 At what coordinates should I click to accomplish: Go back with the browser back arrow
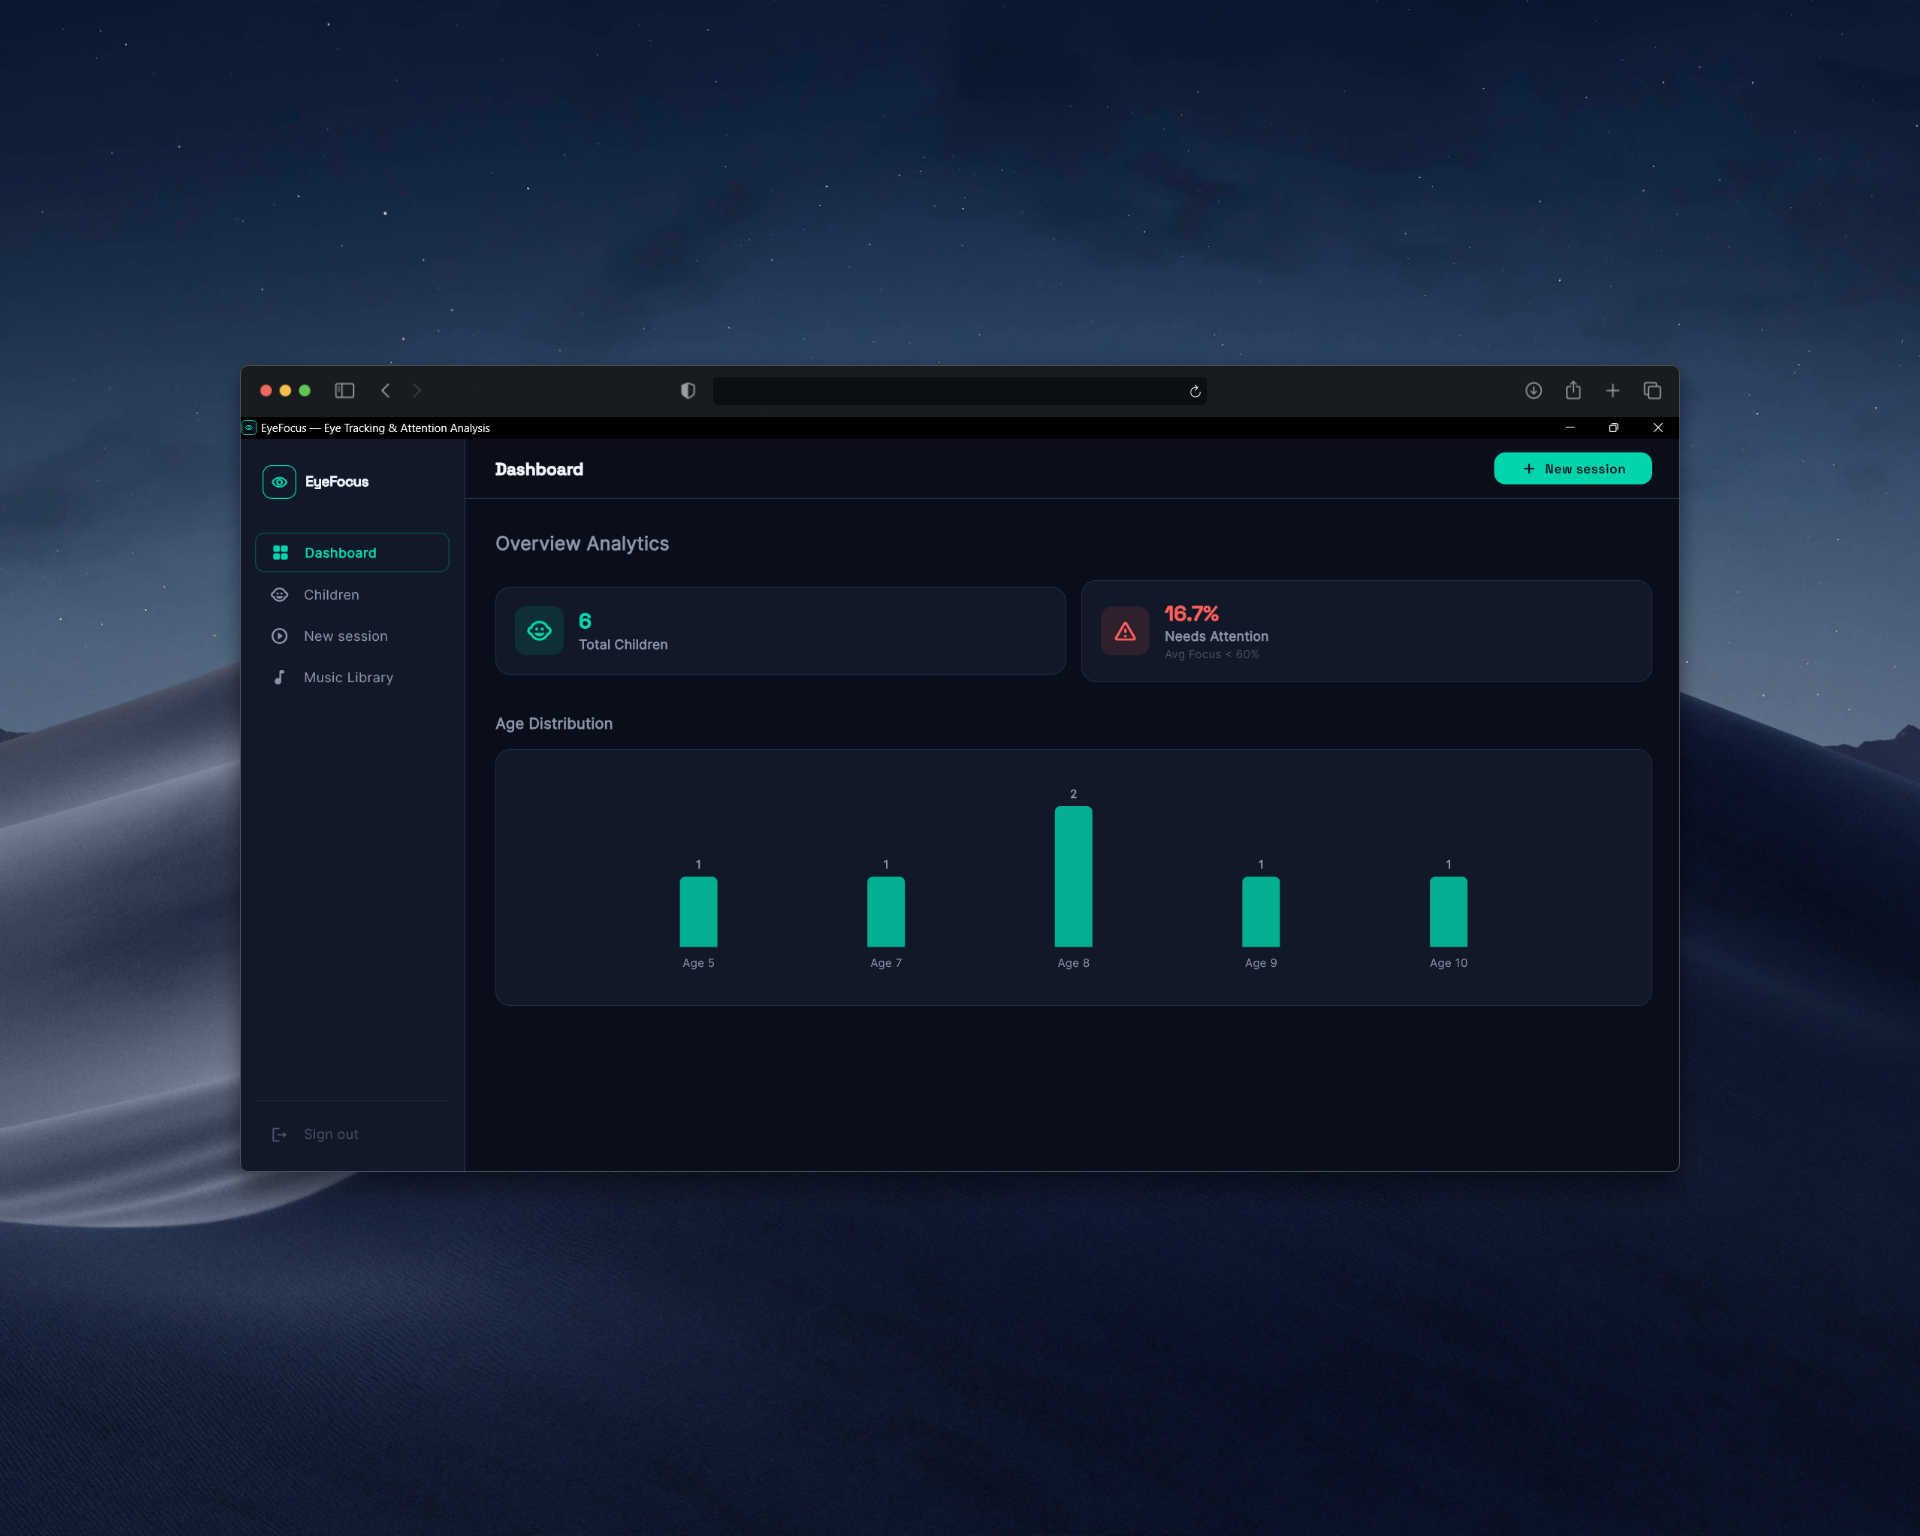coord(385,390)
